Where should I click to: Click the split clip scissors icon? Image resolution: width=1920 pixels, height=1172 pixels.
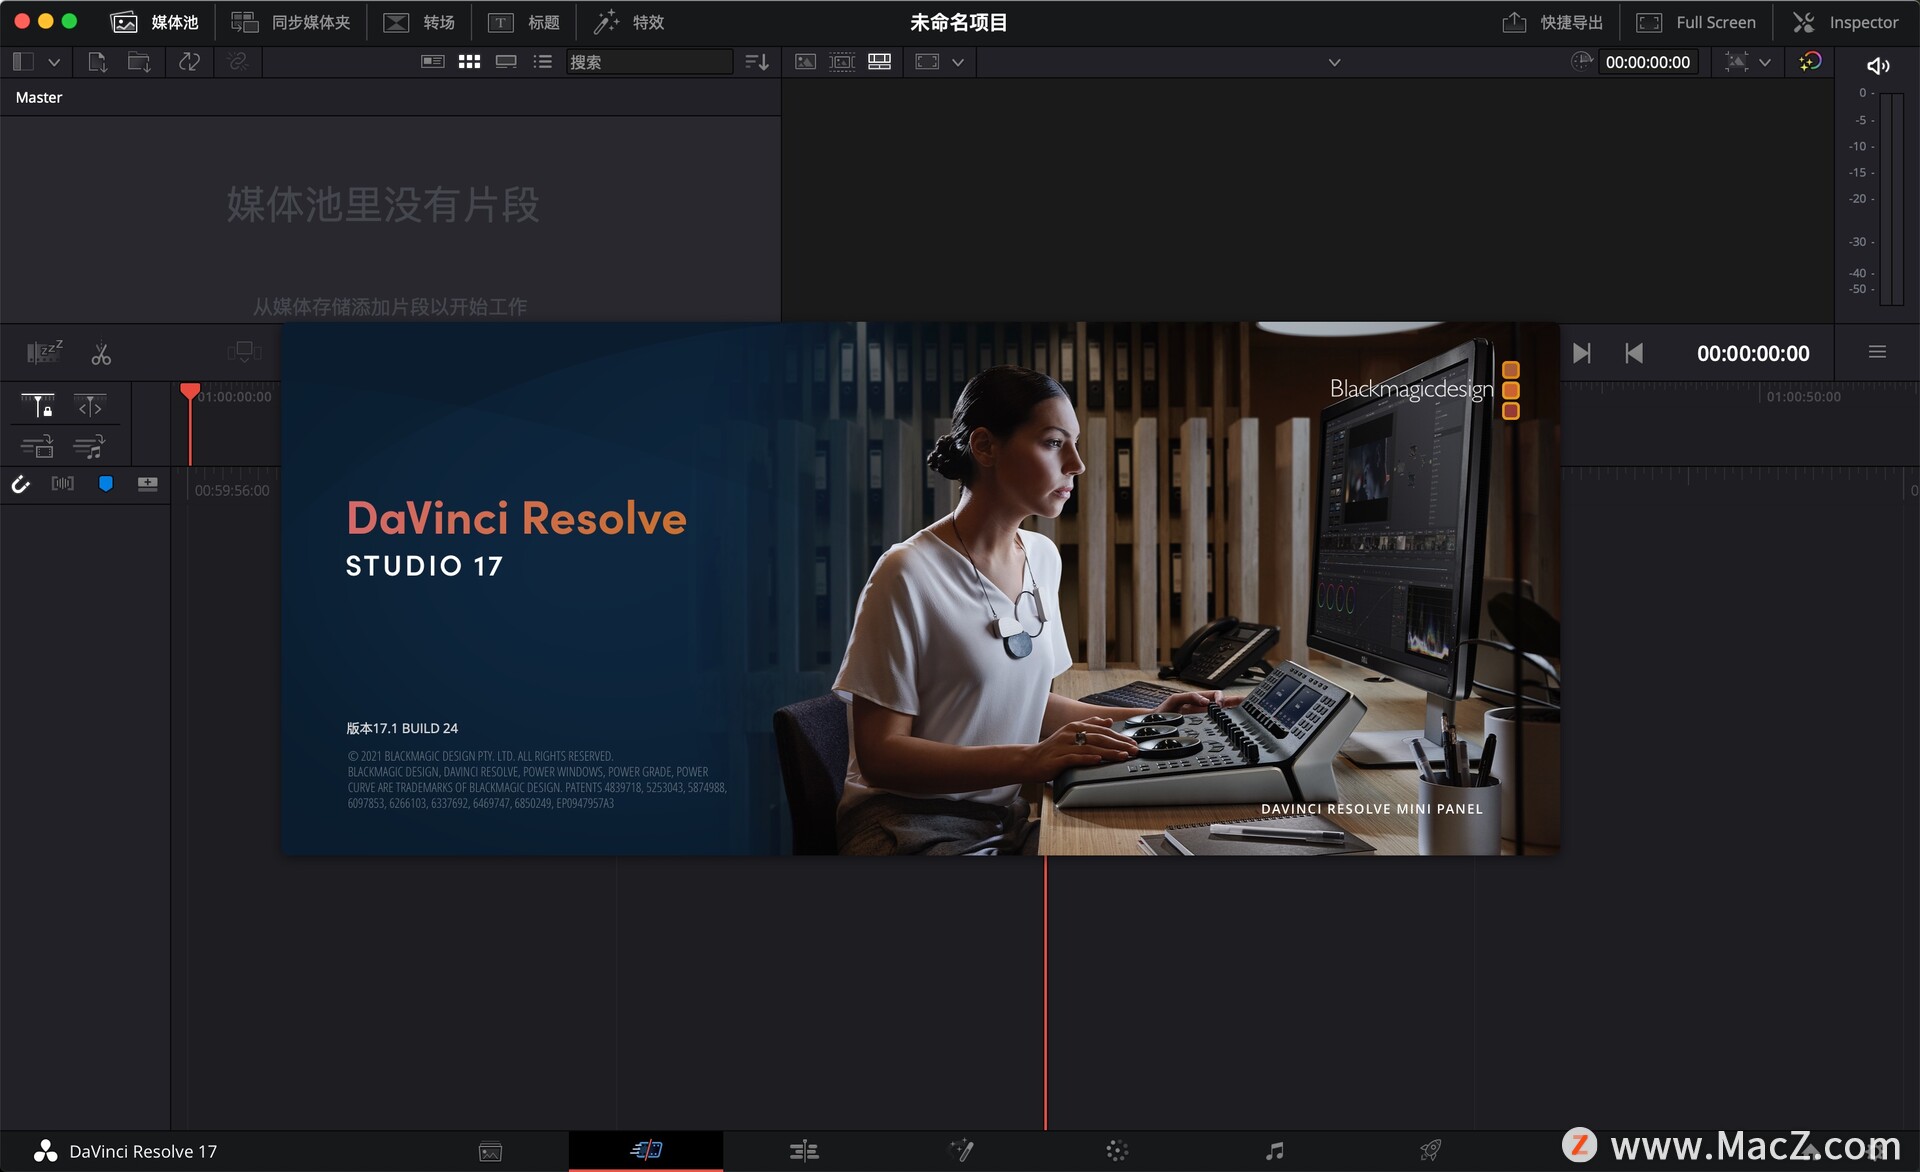(x=101, y=354)
